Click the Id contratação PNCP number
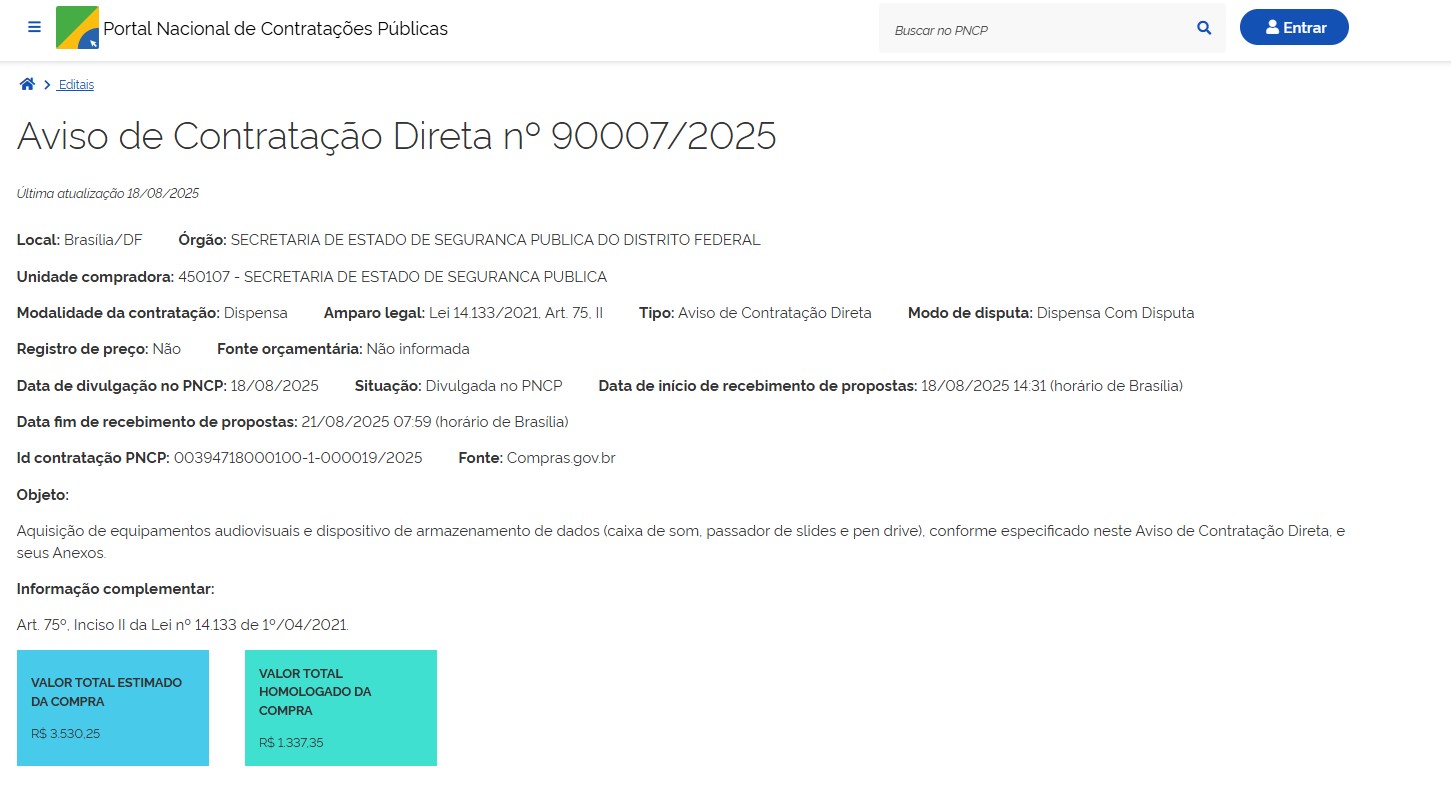This screenshot has width=1451, height=800. (298, 458)
